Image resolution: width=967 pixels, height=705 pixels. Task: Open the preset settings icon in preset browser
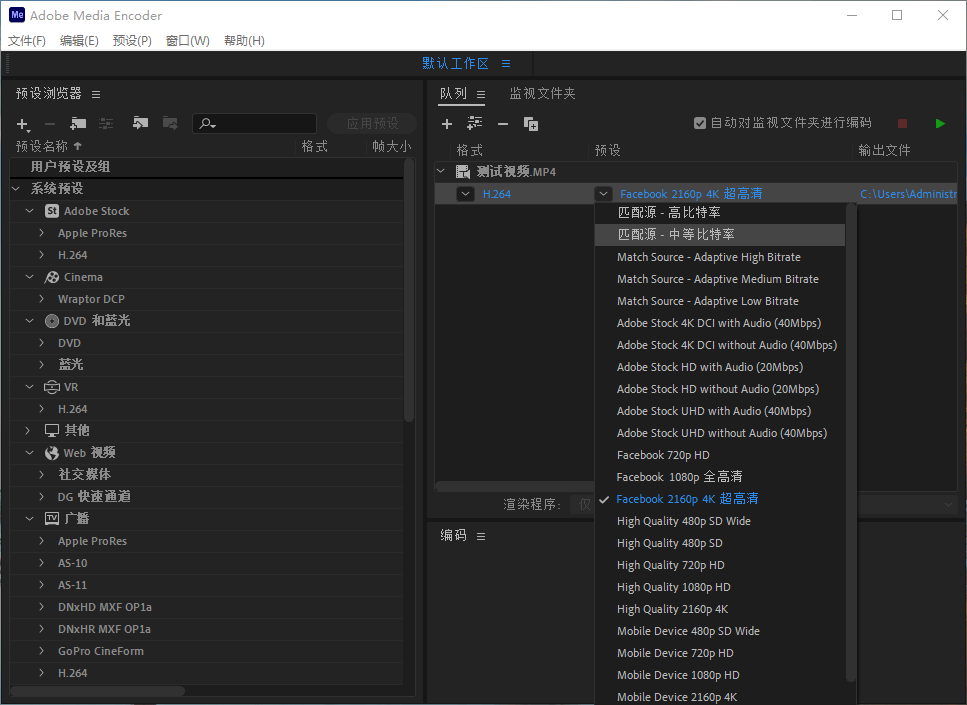106,123
